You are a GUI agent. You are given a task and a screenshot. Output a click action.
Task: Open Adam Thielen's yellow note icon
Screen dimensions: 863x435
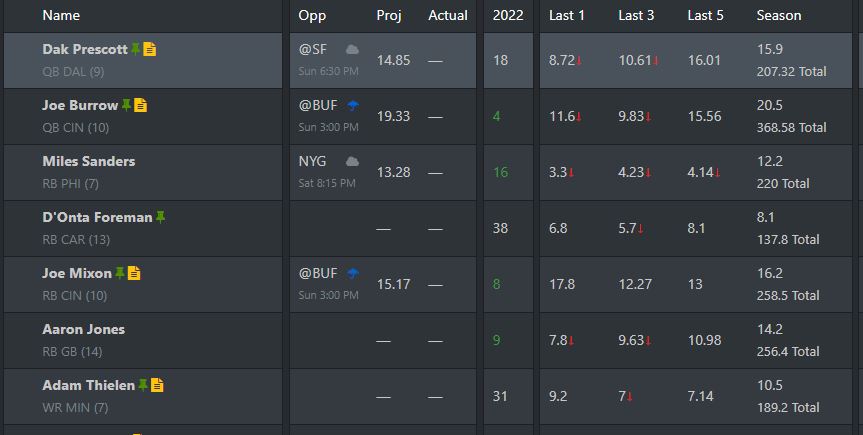click(x=157, y=385)
